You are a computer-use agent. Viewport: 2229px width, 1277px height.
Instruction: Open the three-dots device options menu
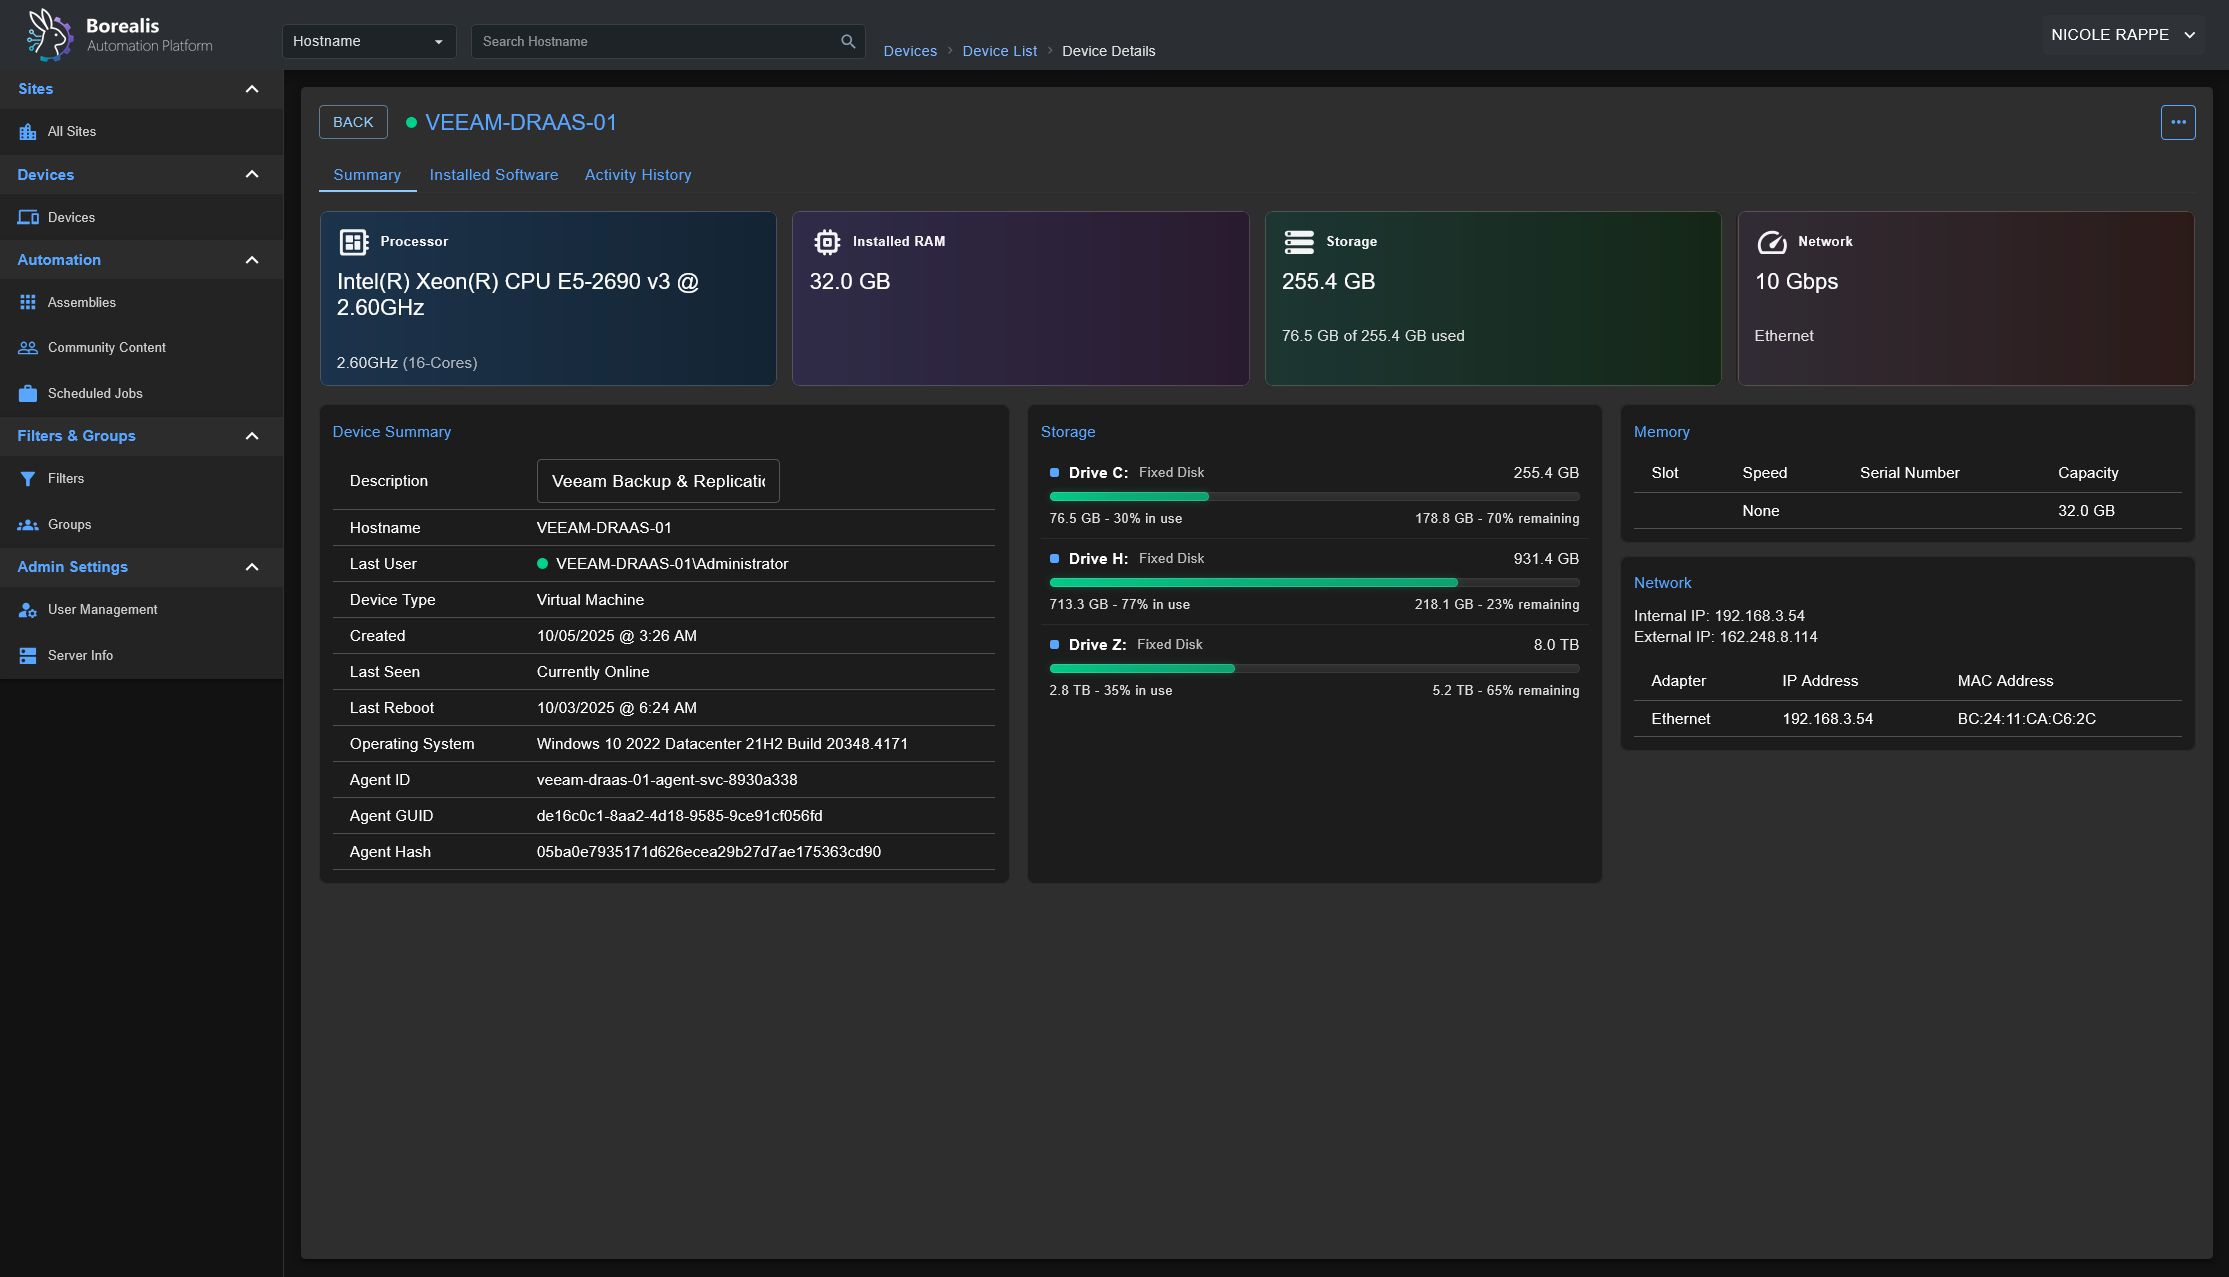(2178, 122)
